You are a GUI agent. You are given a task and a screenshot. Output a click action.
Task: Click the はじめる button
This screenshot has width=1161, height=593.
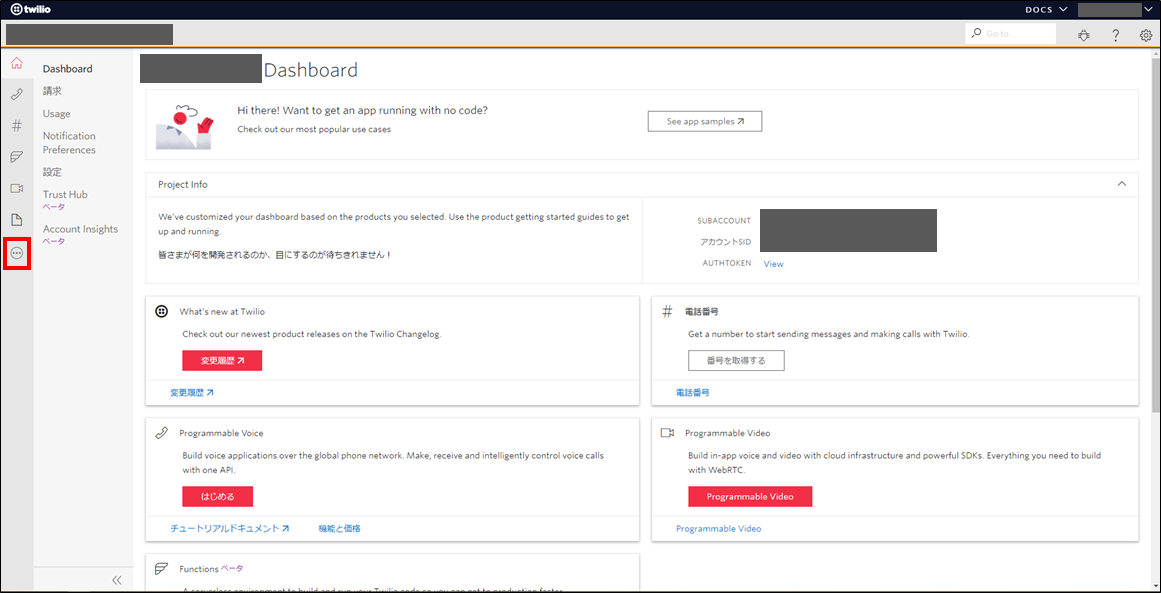218,497
